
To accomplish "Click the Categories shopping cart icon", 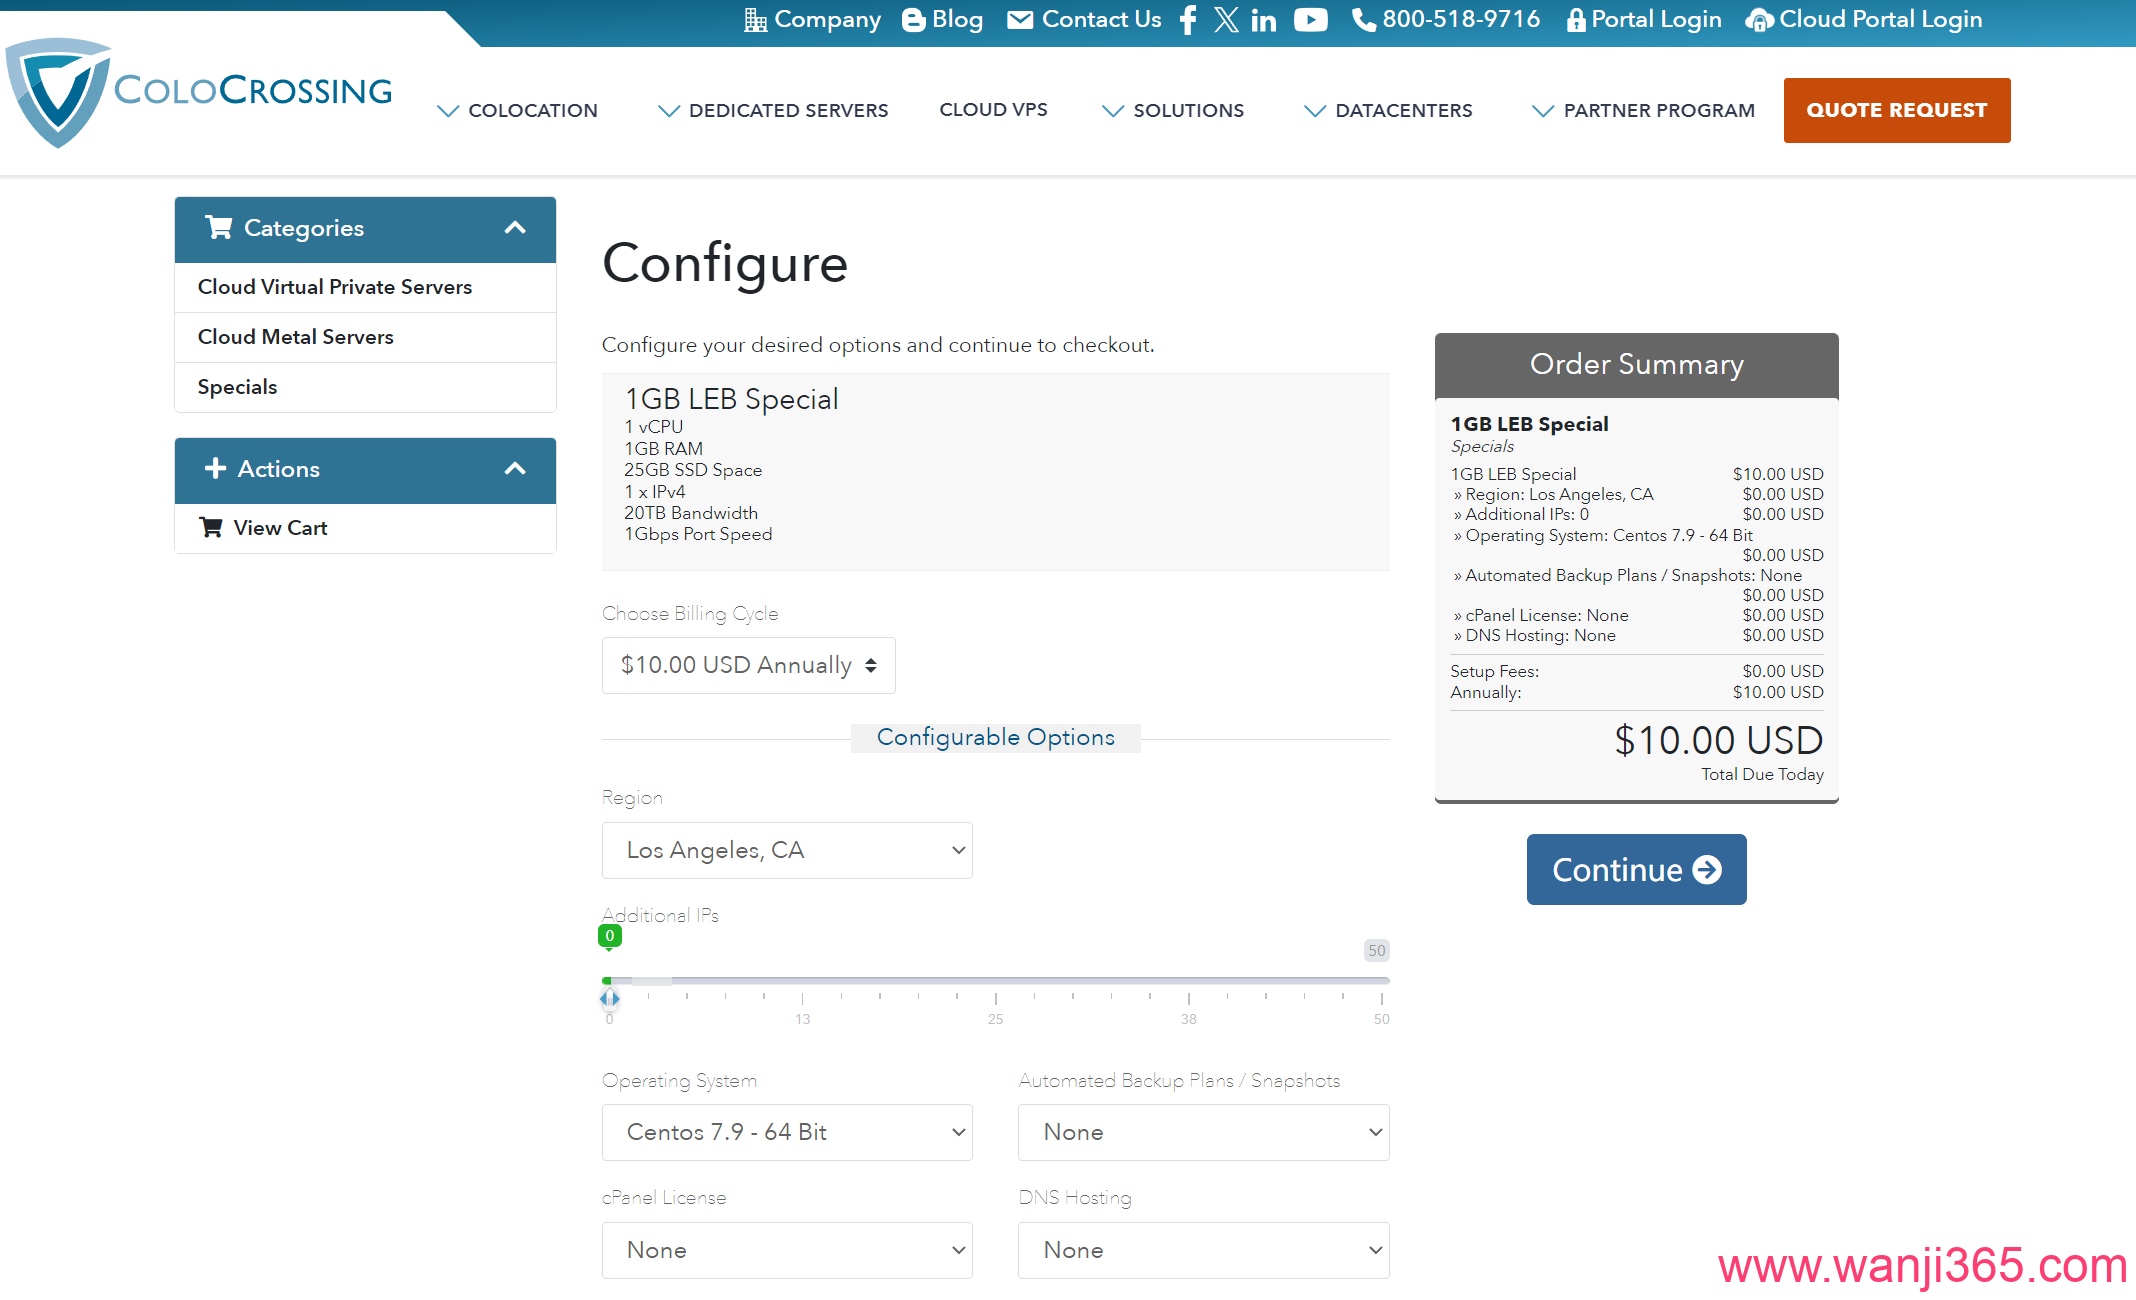I will [219, 228].
